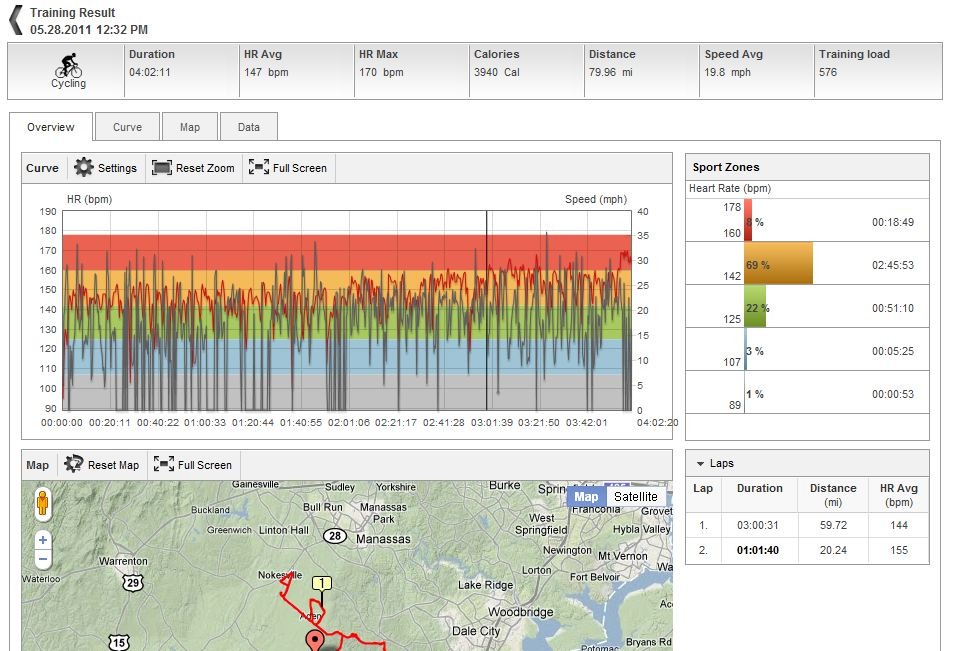Click the lap 1 marker on the map
The image size is (956, 651).
321,584
